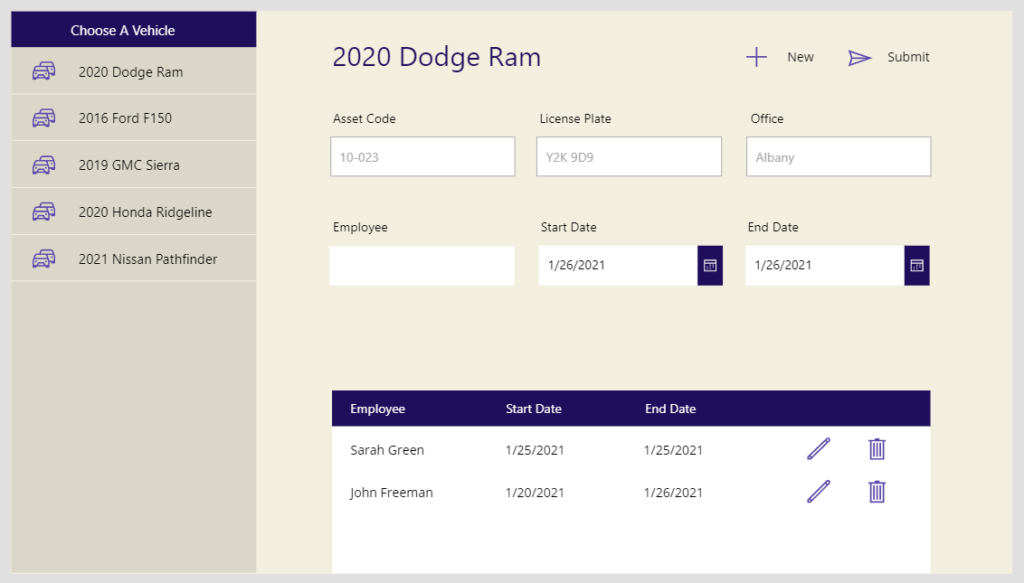
Task: Edit John Freeman's booking using the pencil icon
Action: pos(818,492)
